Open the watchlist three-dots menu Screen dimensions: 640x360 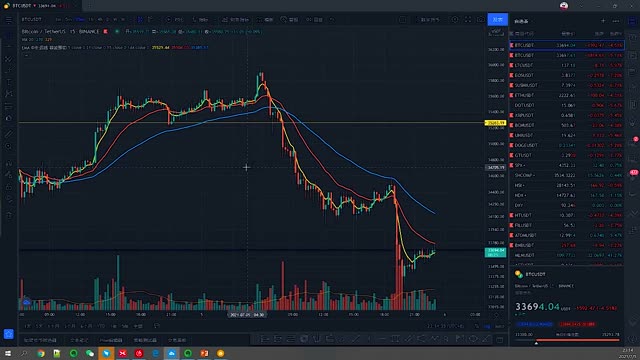click(616, 21)
